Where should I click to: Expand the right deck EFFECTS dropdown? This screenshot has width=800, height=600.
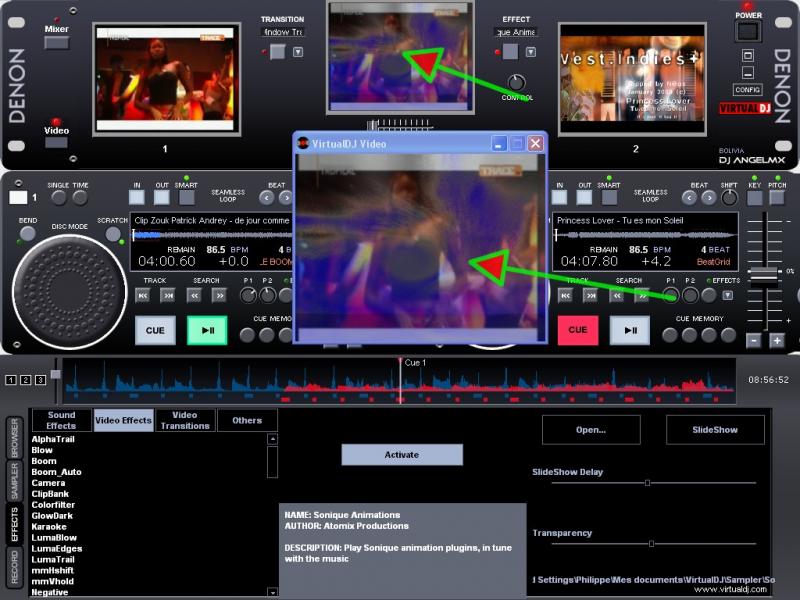(727, 295)
